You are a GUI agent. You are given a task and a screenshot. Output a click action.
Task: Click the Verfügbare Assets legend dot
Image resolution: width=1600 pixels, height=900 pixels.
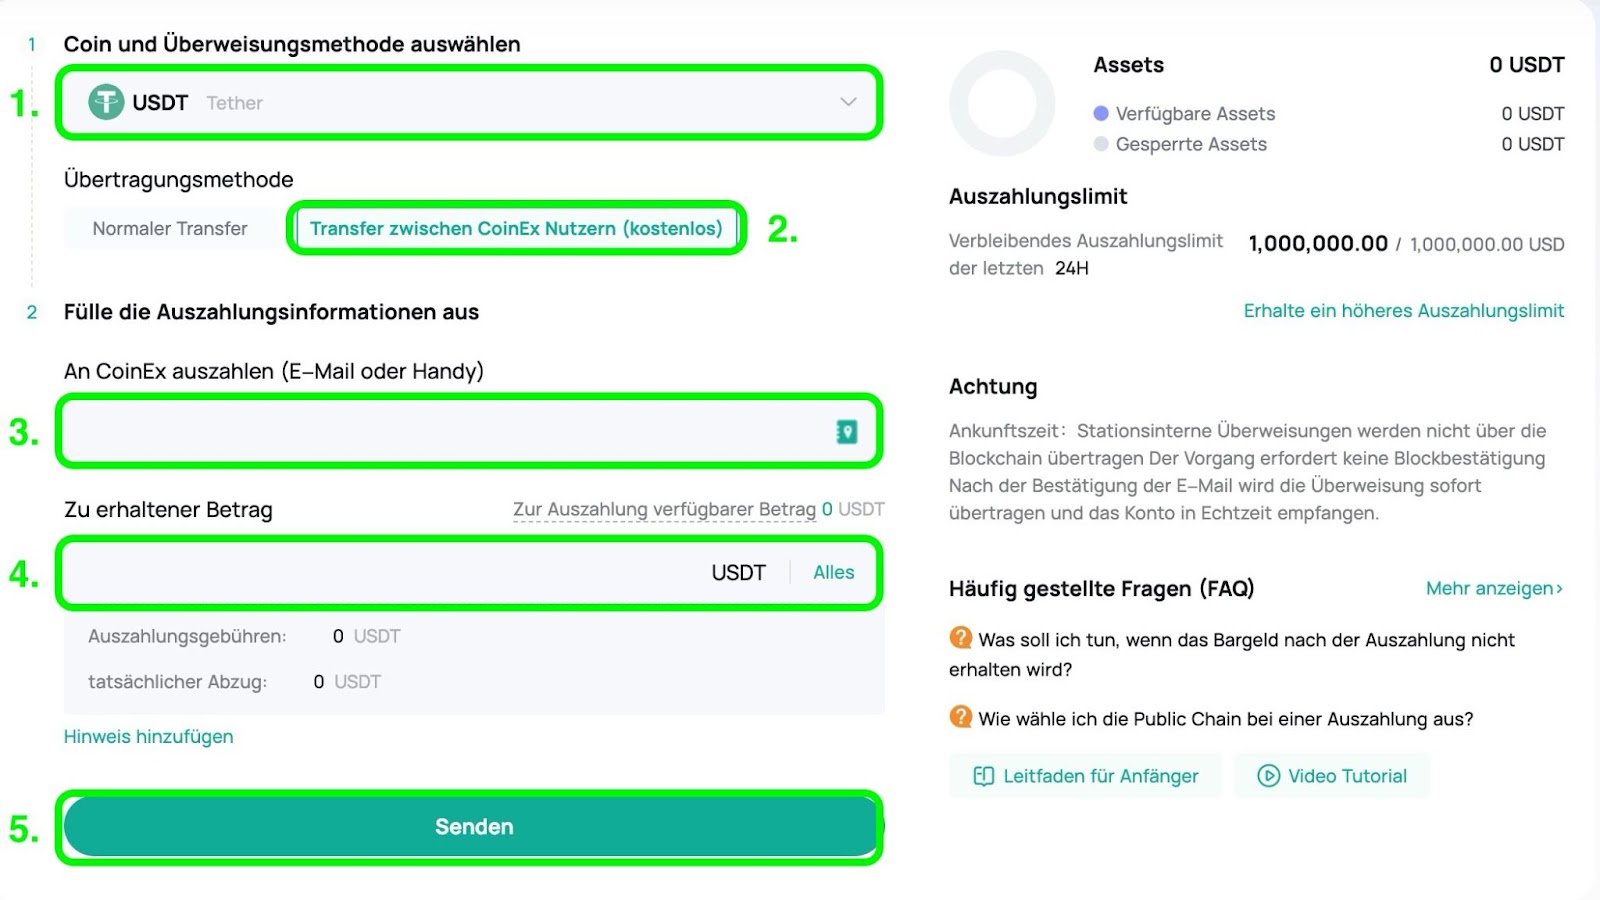[1101, 113]
